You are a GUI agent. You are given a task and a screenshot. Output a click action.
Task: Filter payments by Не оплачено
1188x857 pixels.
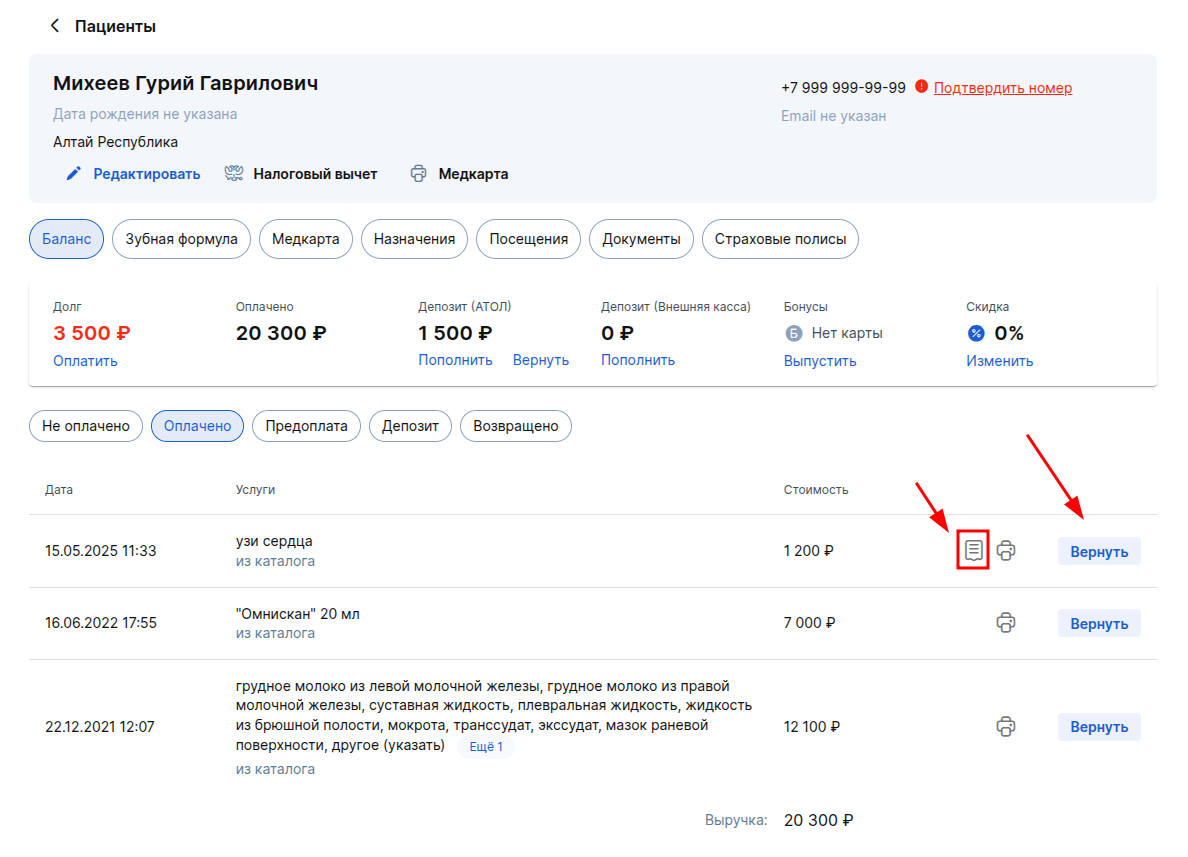click(x=86, y=426)
